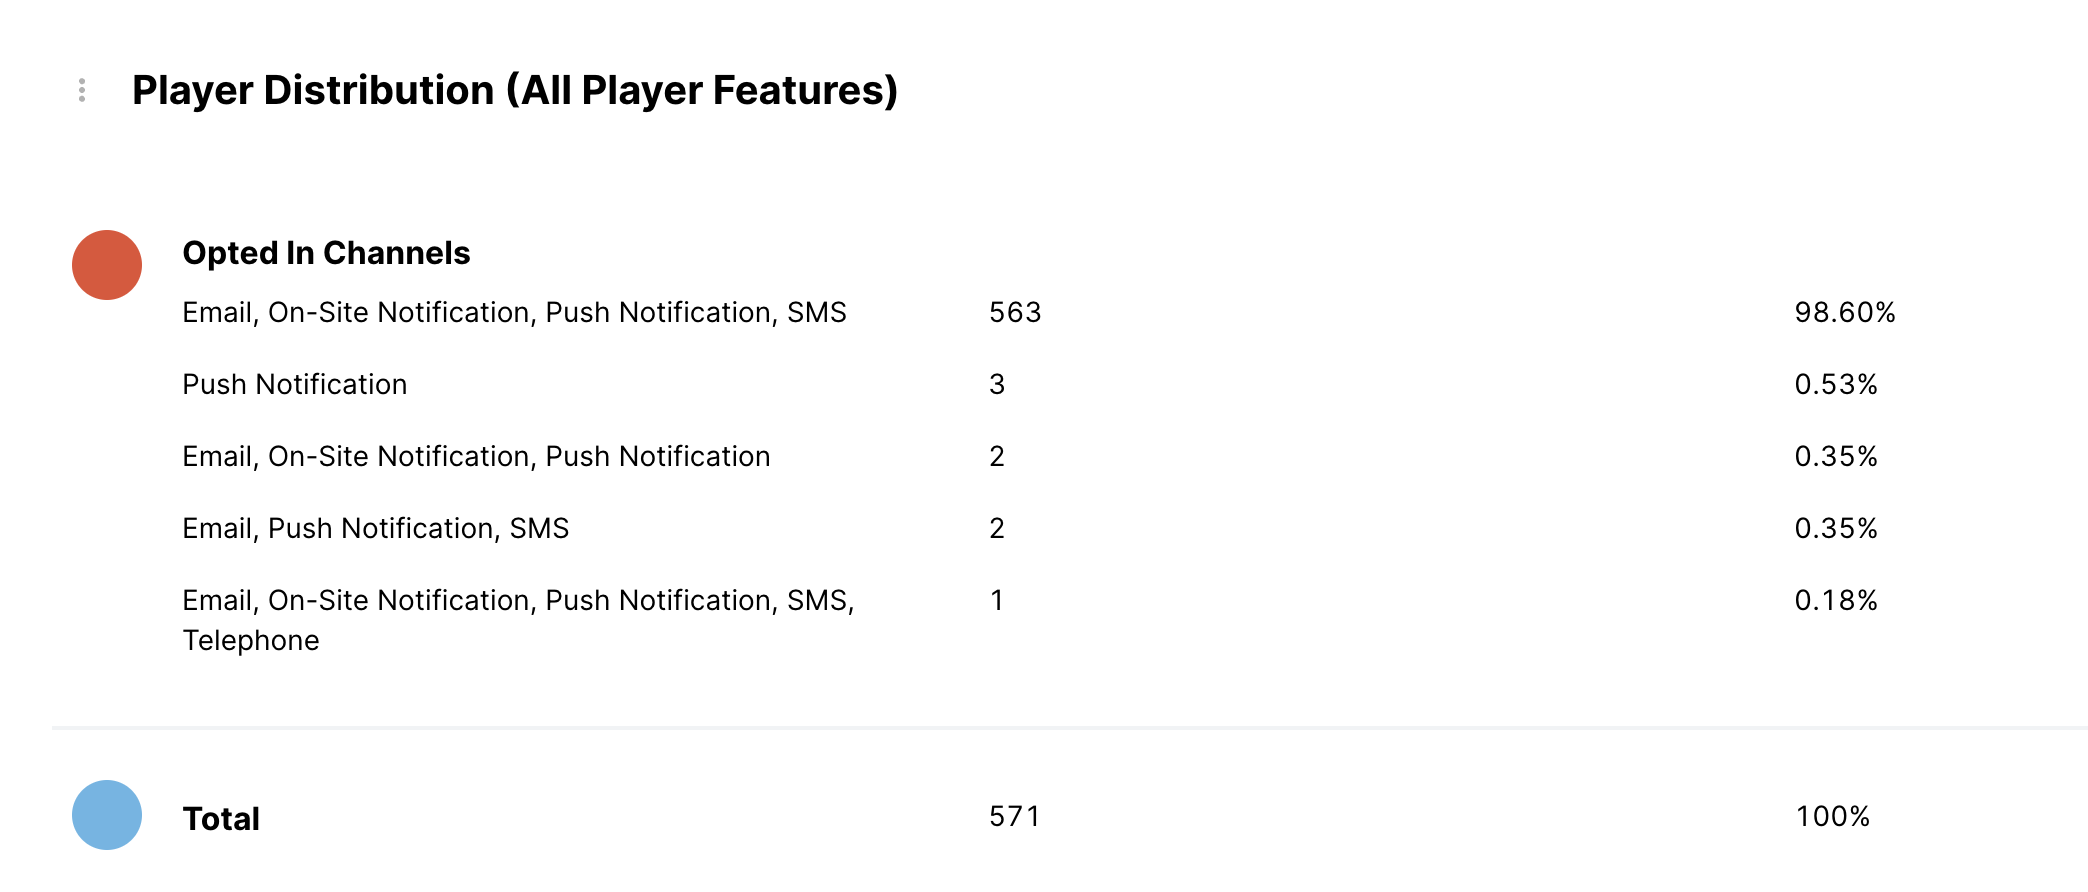
Task: Select the Player Distribution widget title
Action: (x=514, y=91)
